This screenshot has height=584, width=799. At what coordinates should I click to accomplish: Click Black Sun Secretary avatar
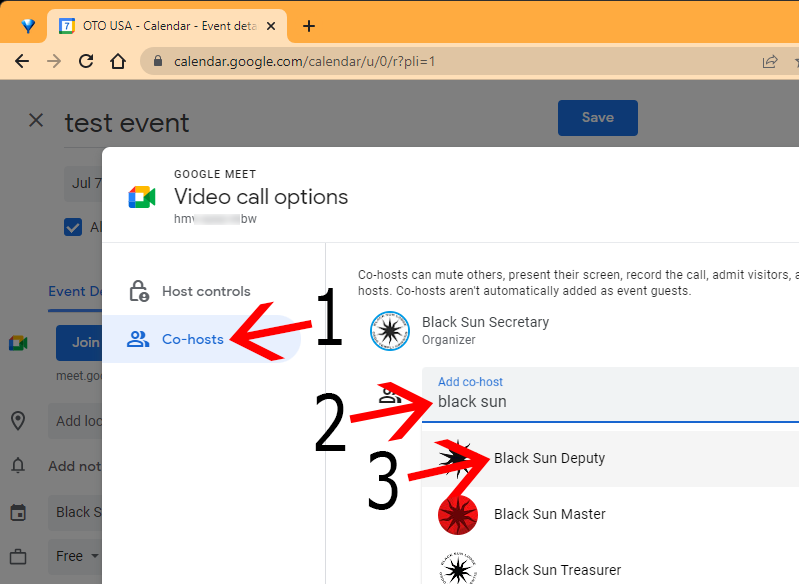[x=390, y=331]
